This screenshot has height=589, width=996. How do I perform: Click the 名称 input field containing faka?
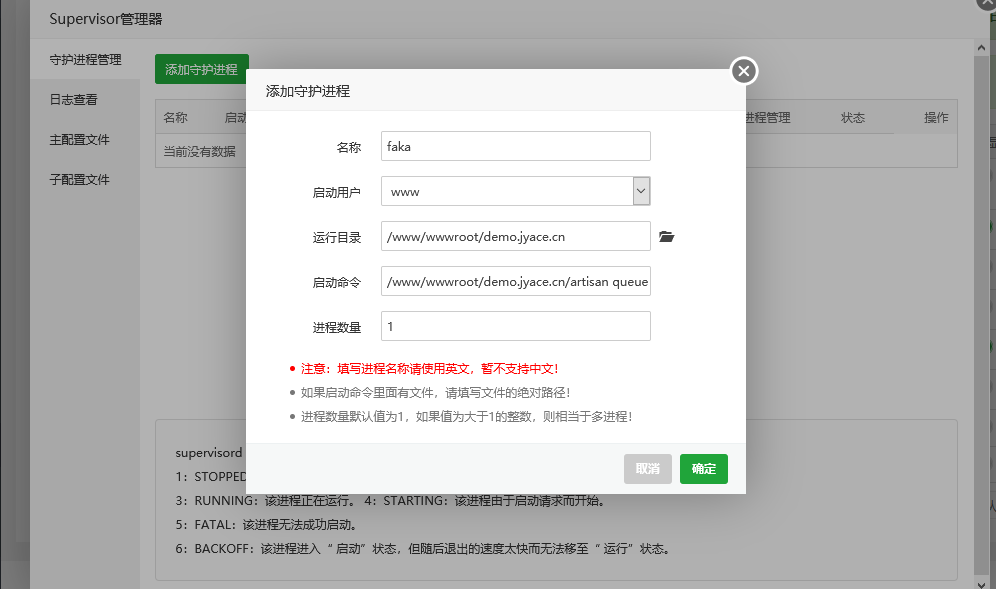515,146
